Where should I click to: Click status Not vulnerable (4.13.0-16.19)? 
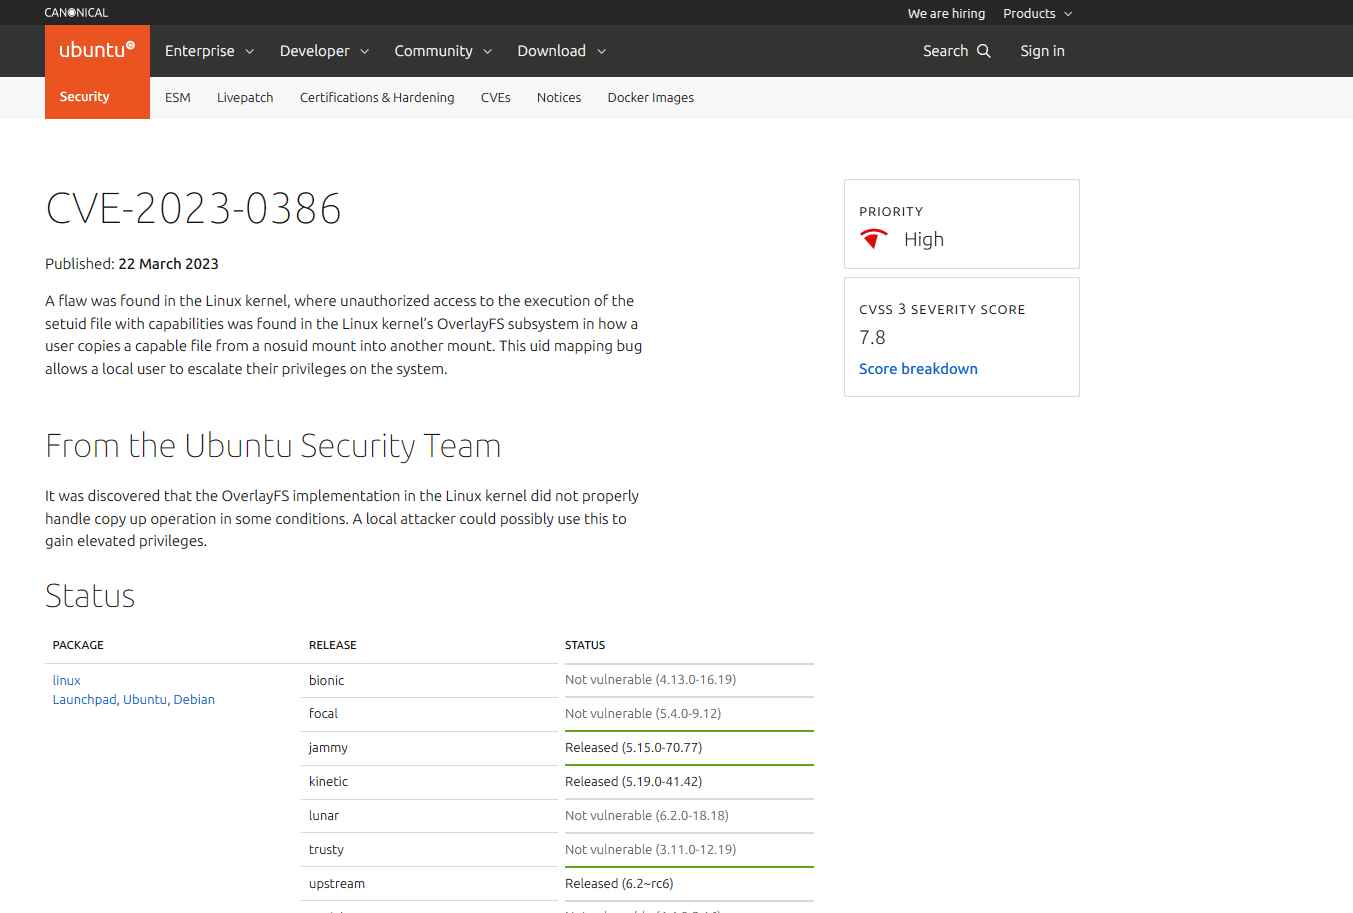(x=650, y=680)
